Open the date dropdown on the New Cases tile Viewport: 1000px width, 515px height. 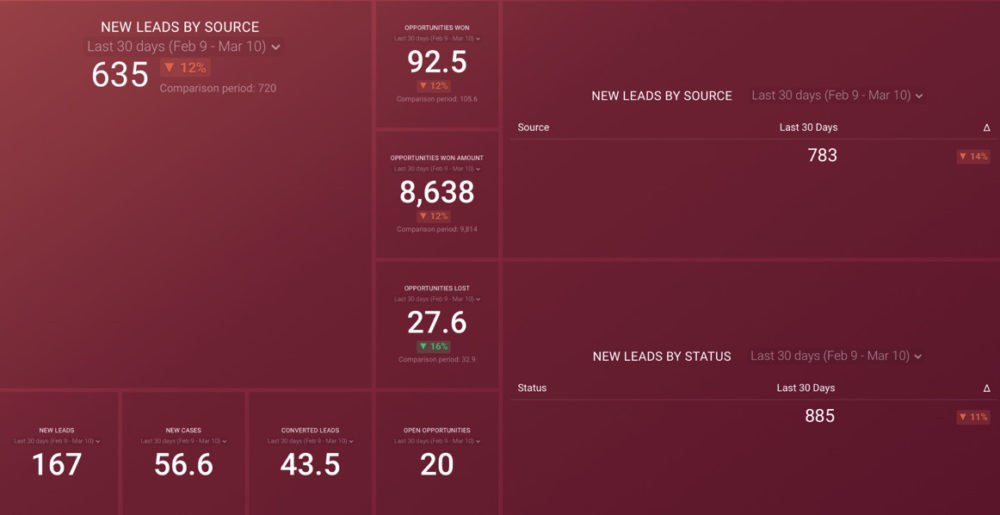click(x=184, y=441)
